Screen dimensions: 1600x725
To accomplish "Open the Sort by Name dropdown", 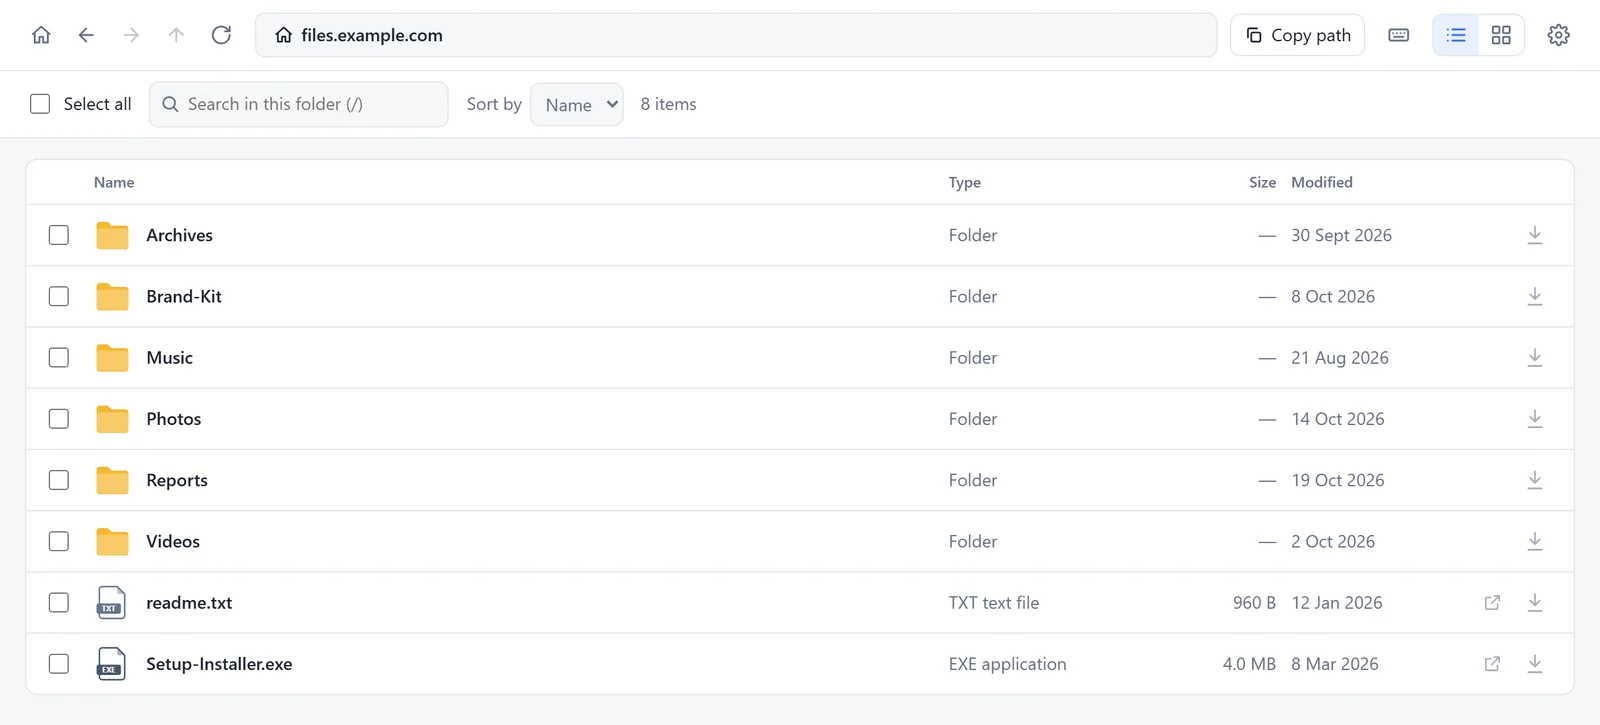I will tap(577, 104).
